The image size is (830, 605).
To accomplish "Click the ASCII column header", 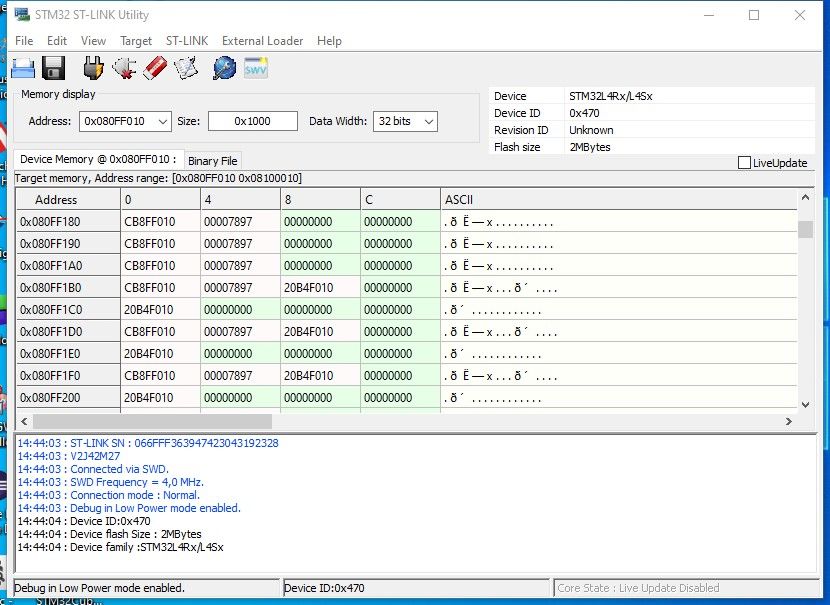I will coord(619,200).
